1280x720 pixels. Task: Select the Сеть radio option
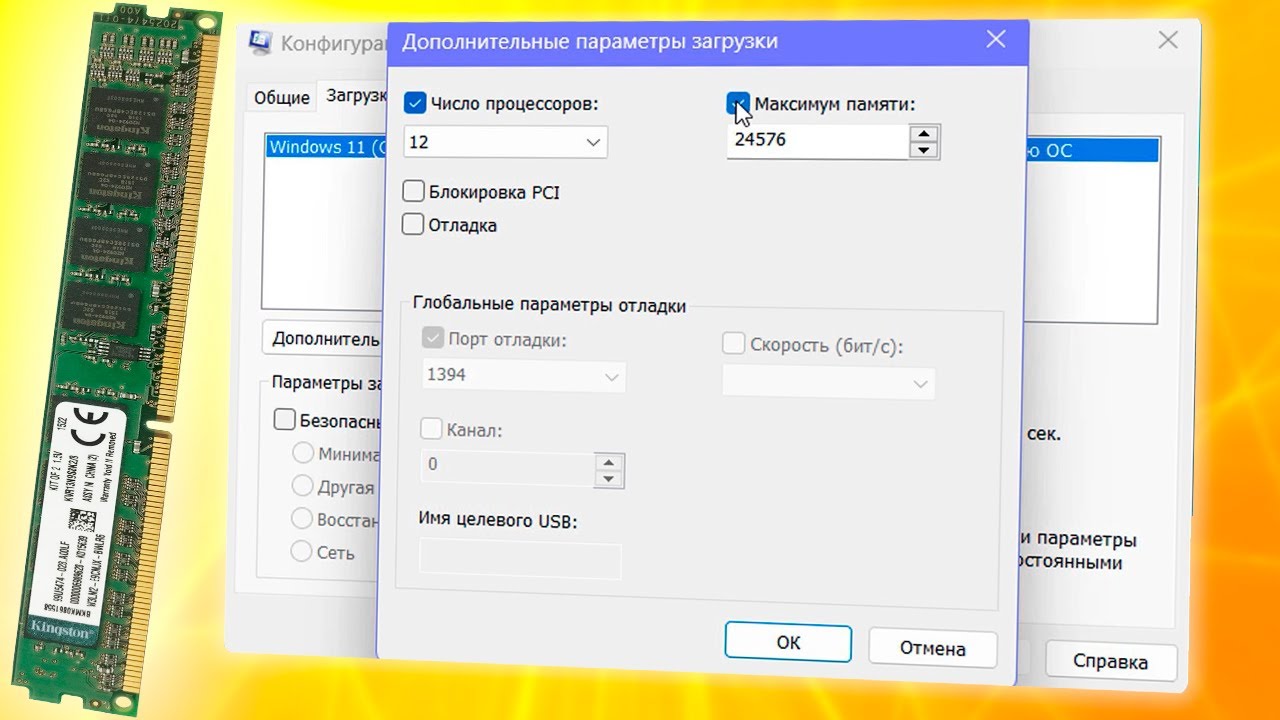[x=302, y=551]
